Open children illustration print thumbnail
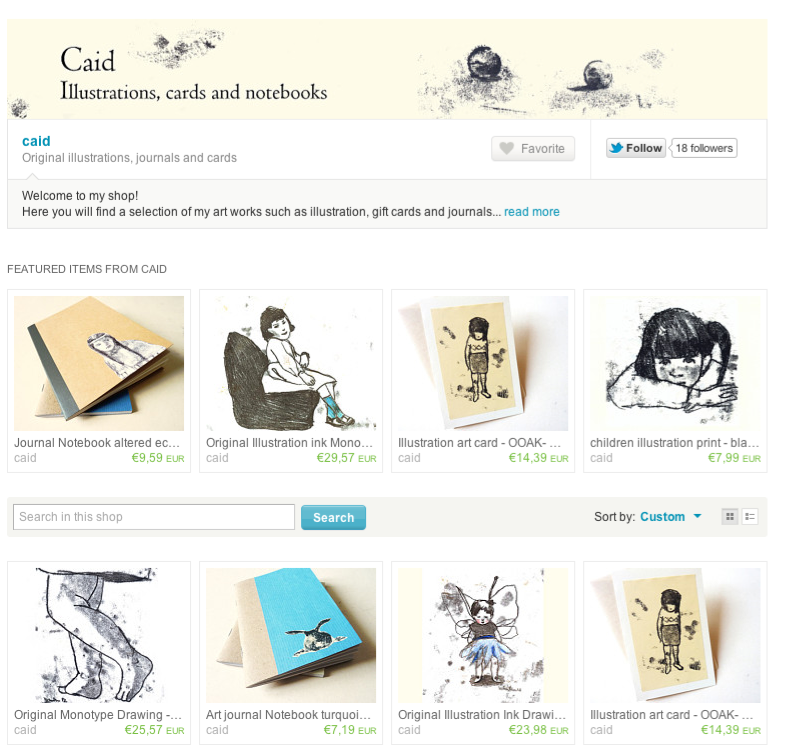The width and height of the screenshot is (808, 748). [x=675, y=363]
